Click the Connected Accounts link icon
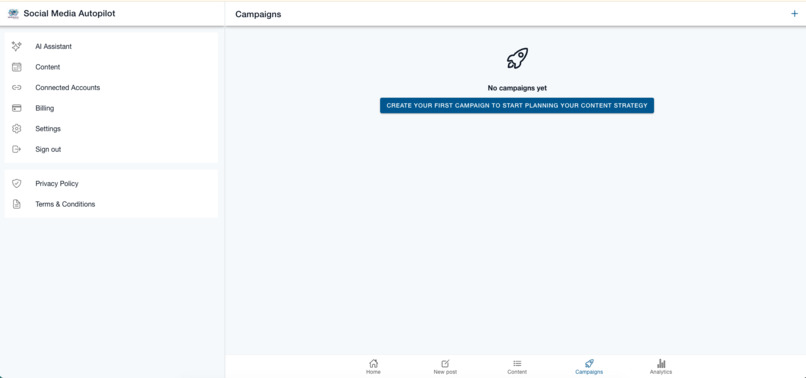 tap(16, 87)
